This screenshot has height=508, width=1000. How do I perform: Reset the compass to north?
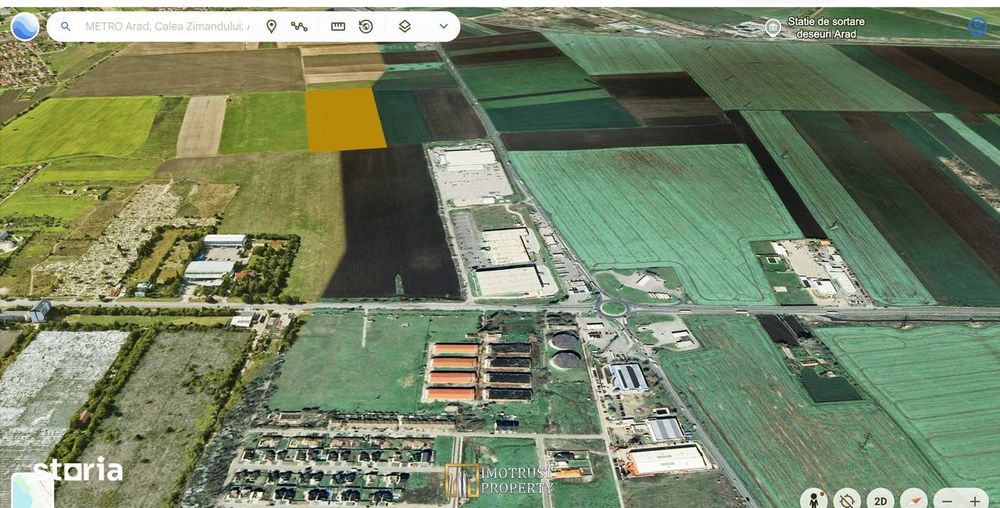[913, 500]
